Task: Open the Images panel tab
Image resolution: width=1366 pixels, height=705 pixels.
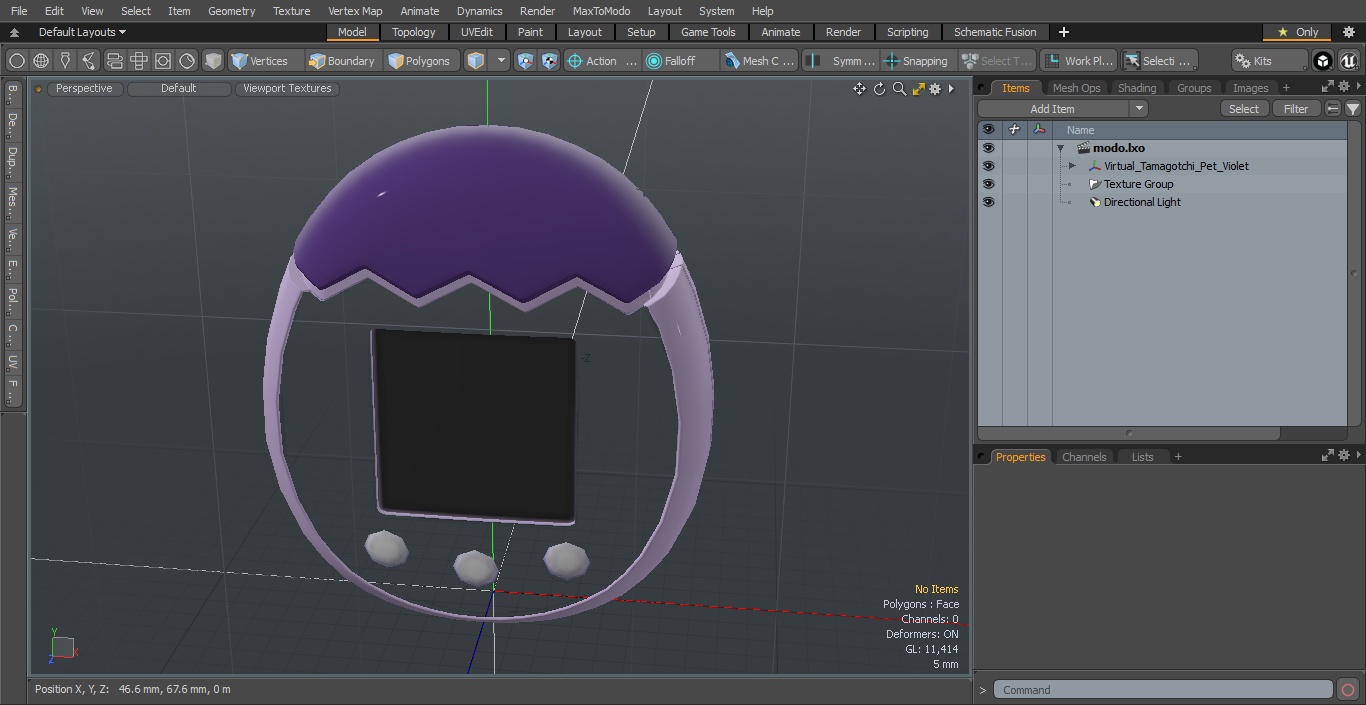Action: (1250, 88)
